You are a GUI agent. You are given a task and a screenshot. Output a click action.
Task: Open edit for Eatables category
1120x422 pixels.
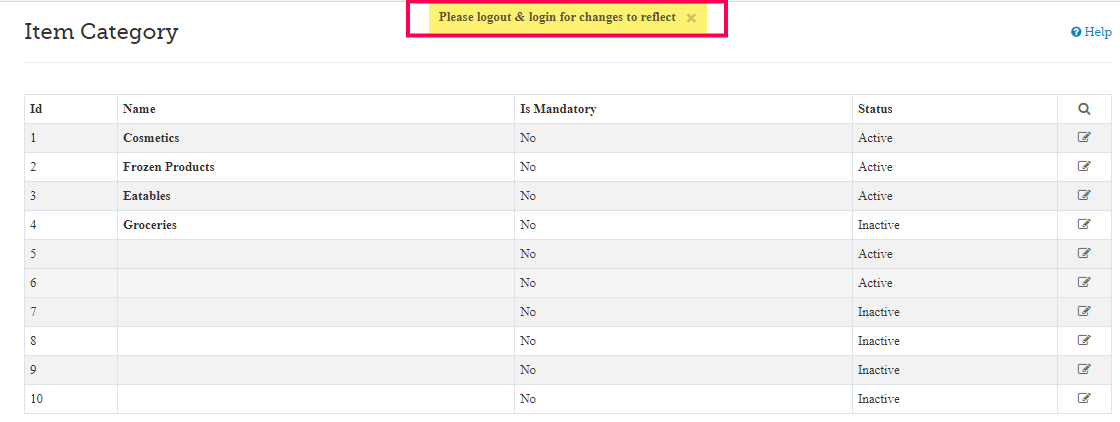(x=1084, y=196)
